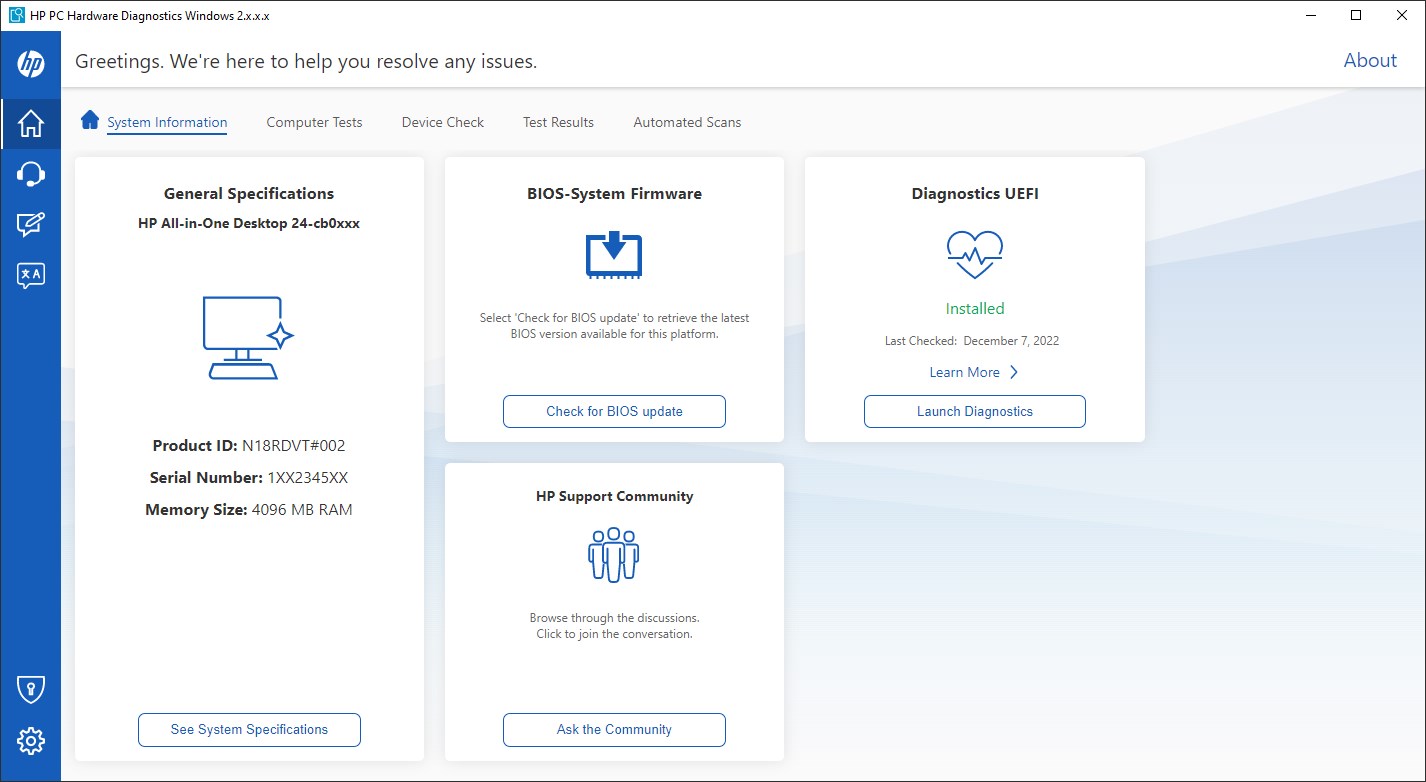Open the Automated Scans tab
Viewport: 1426px width, 782px height.
[686, 121]
